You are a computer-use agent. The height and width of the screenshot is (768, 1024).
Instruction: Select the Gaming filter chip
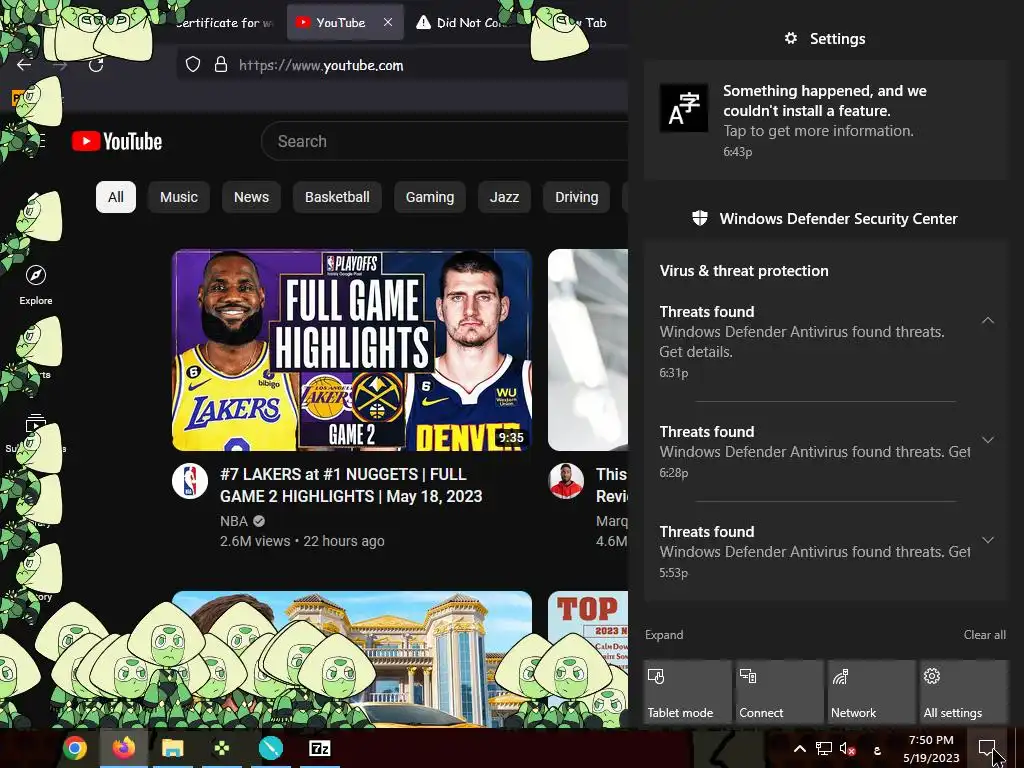pos(430,197)
